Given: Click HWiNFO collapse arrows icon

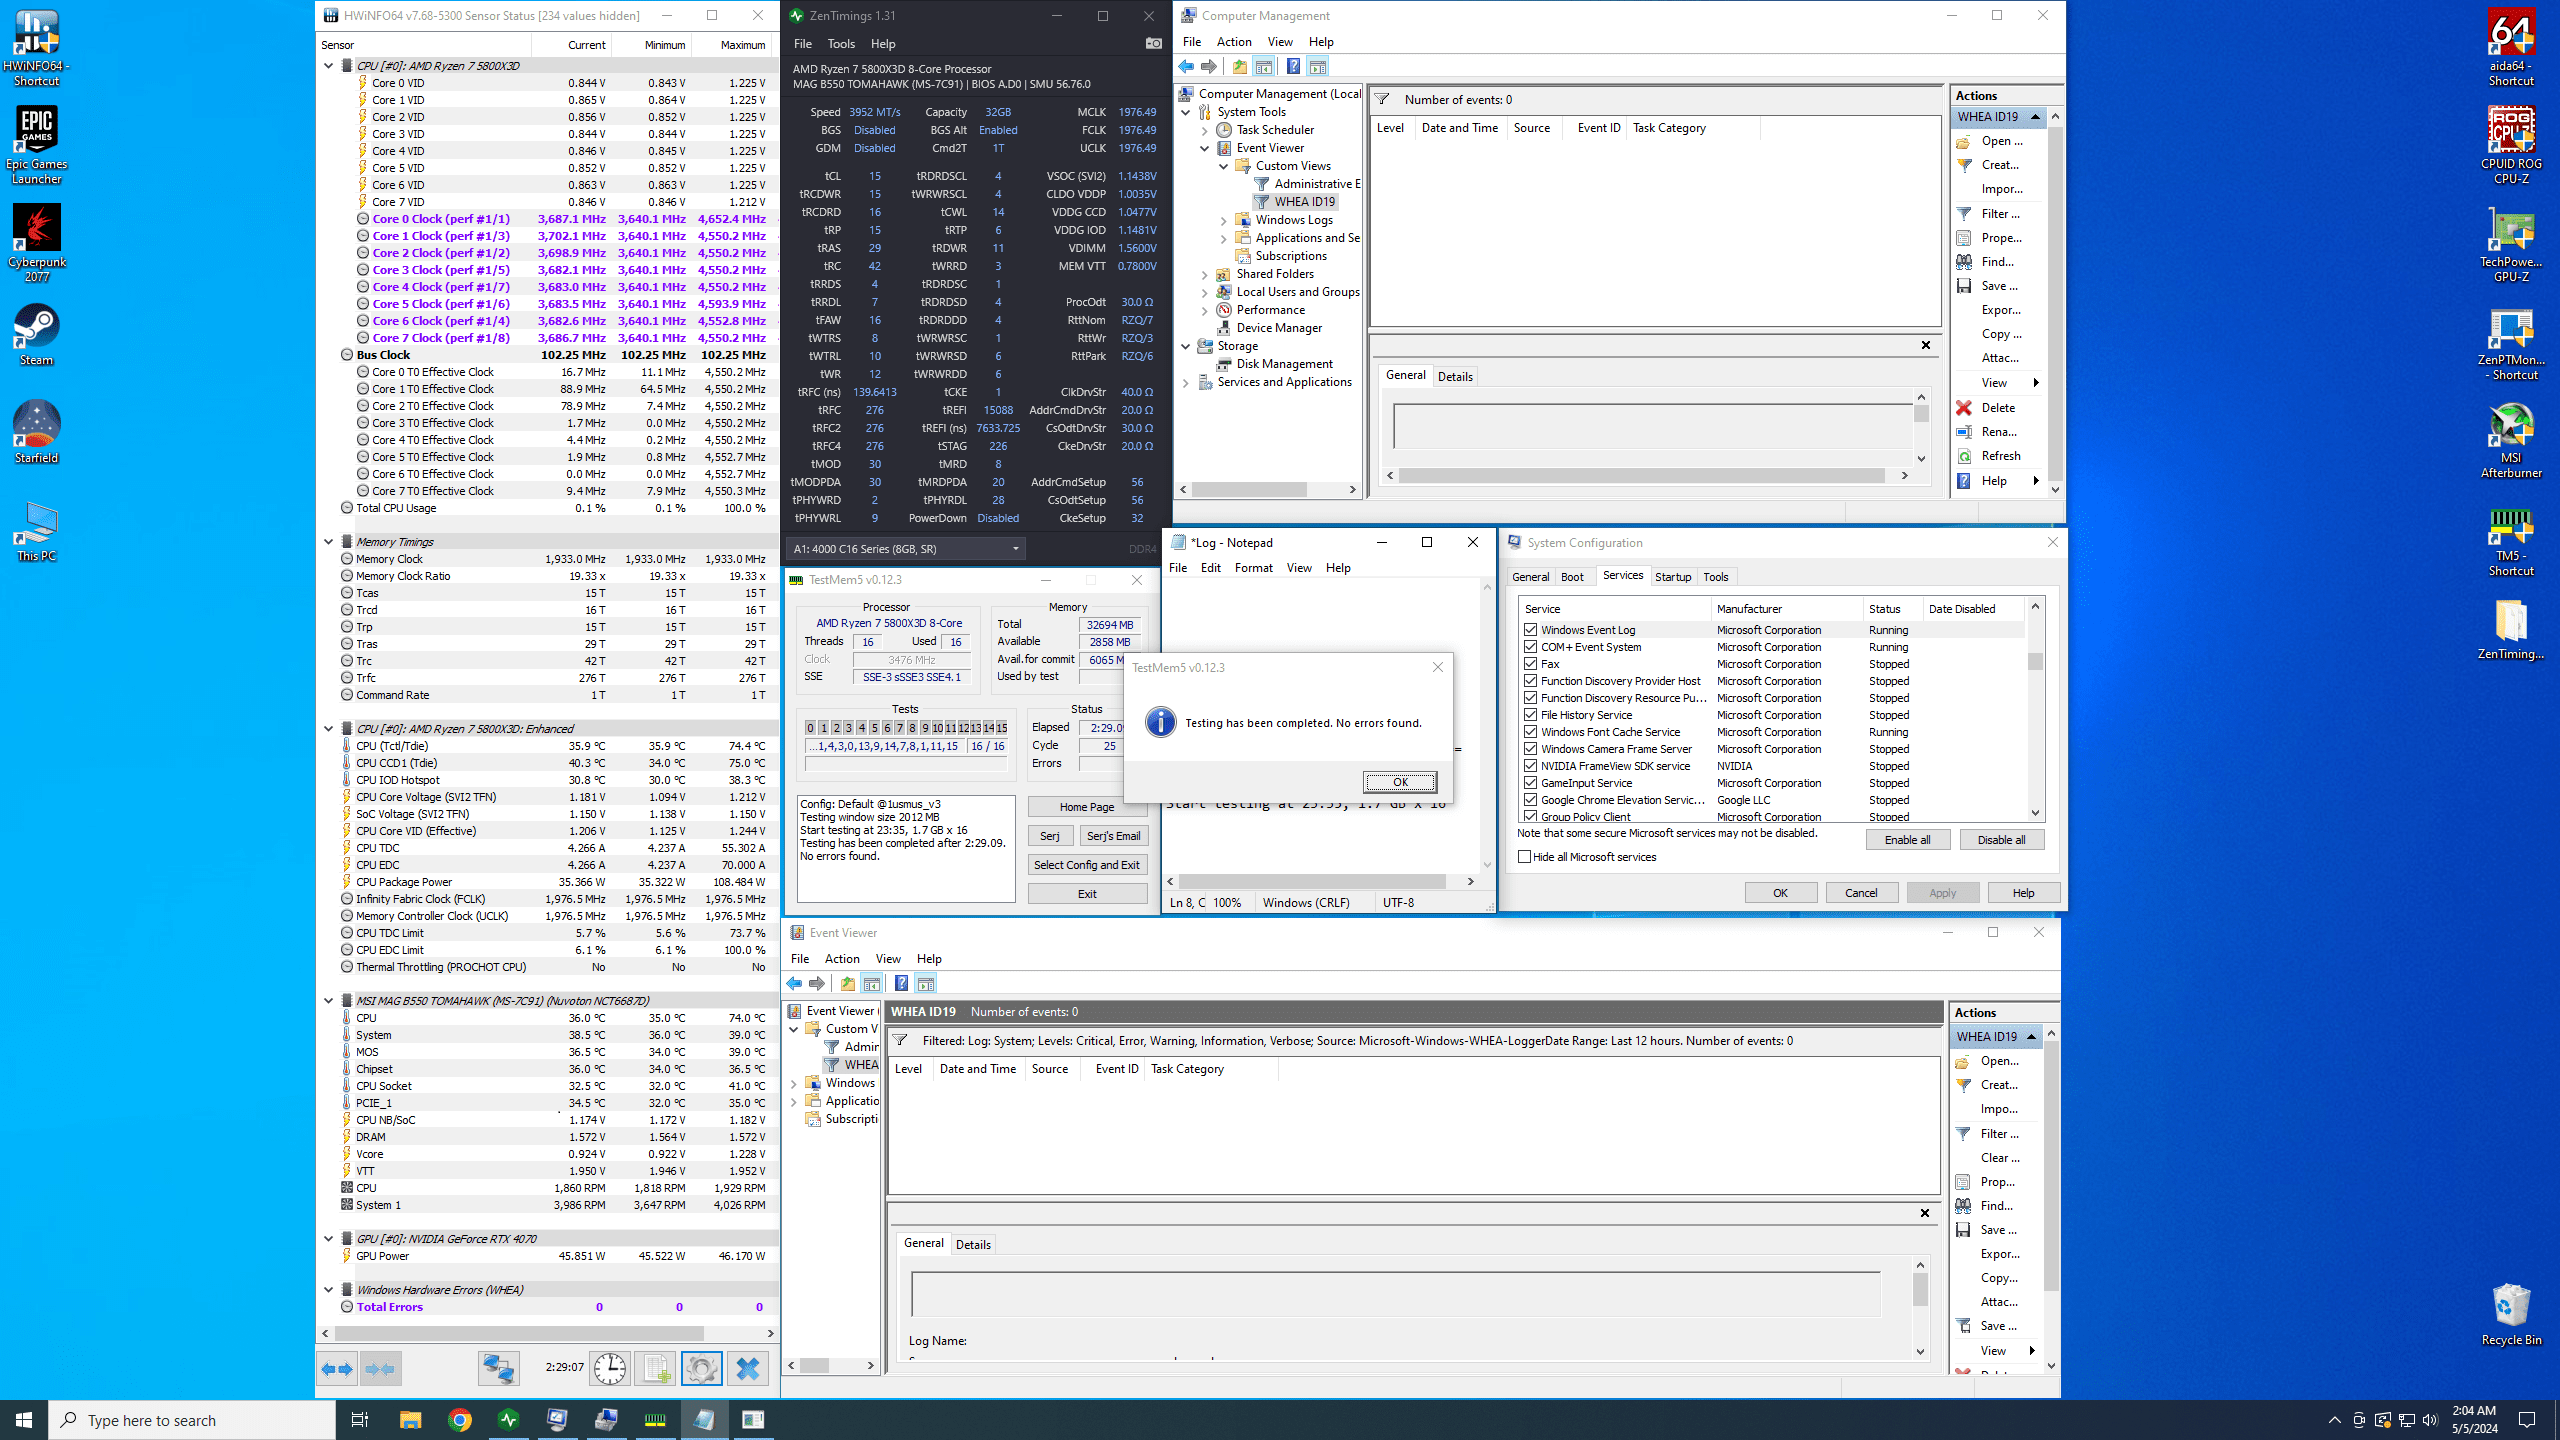Looking at the screenshot, I should [x=381, y=1368].
